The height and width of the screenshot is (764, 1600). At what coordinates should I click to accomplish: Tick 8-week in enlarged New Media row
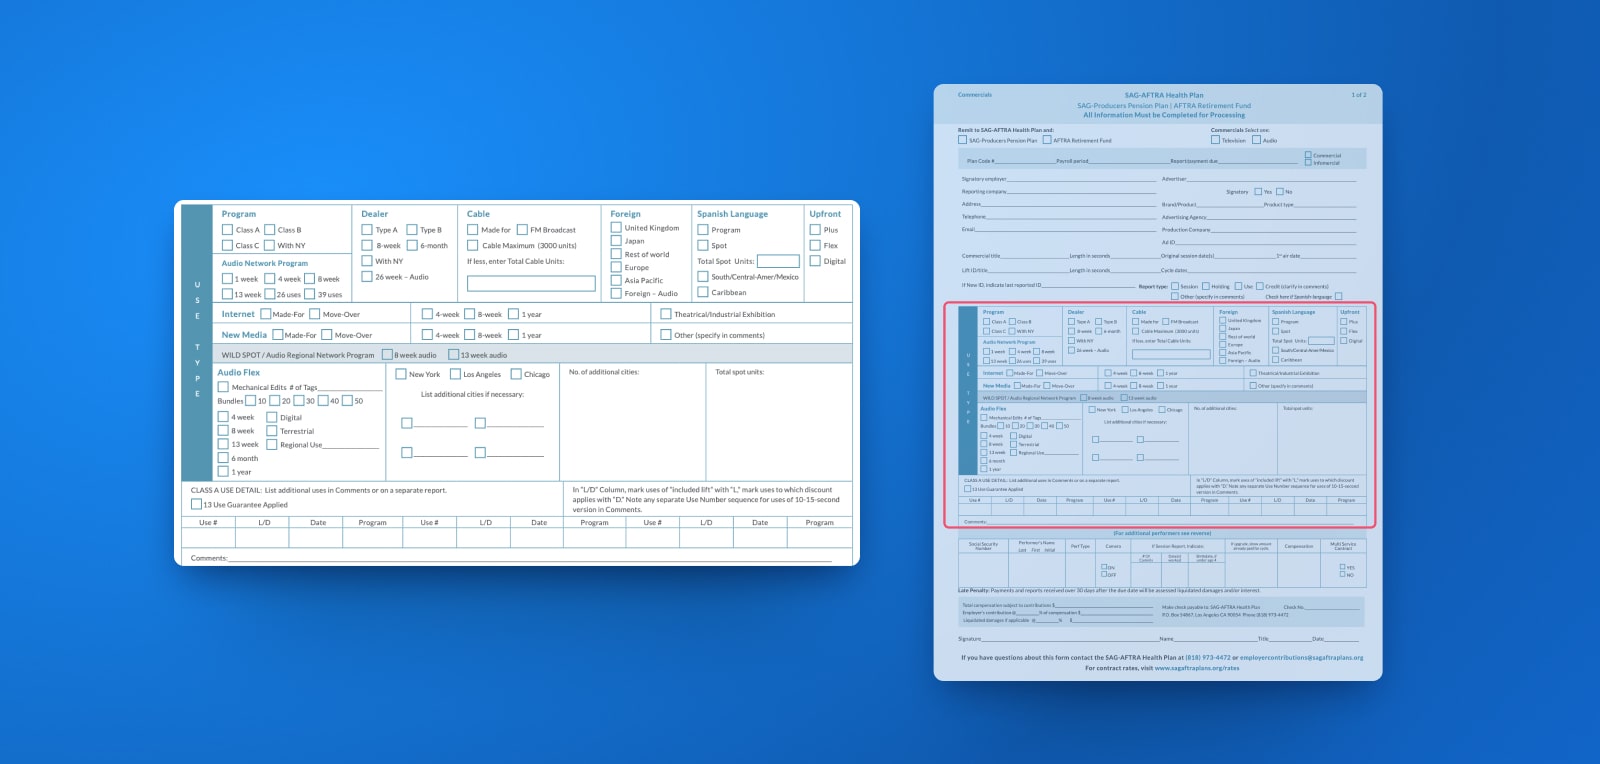[469, 335]
